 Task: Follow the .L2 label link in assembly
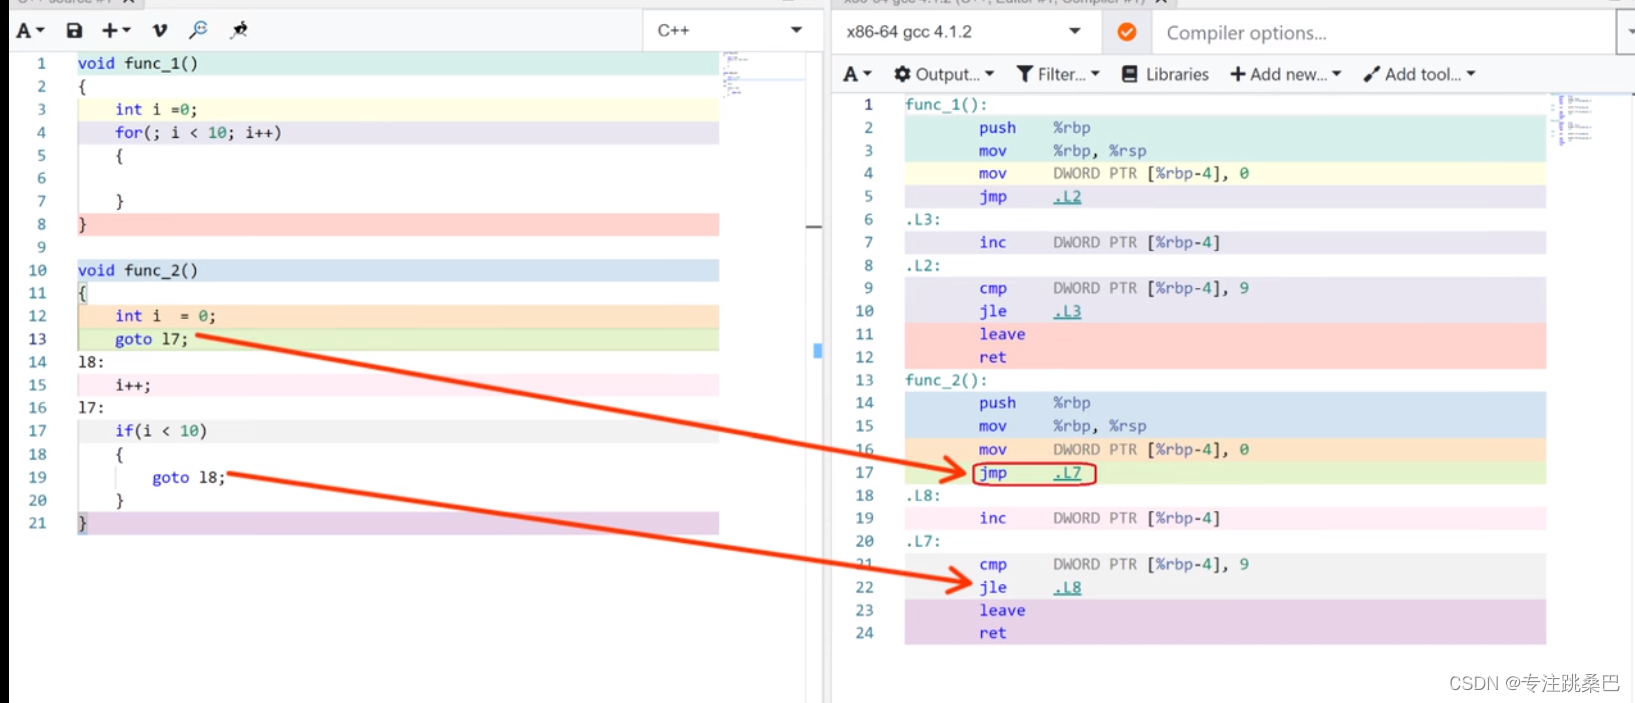tap(1067, 197)
